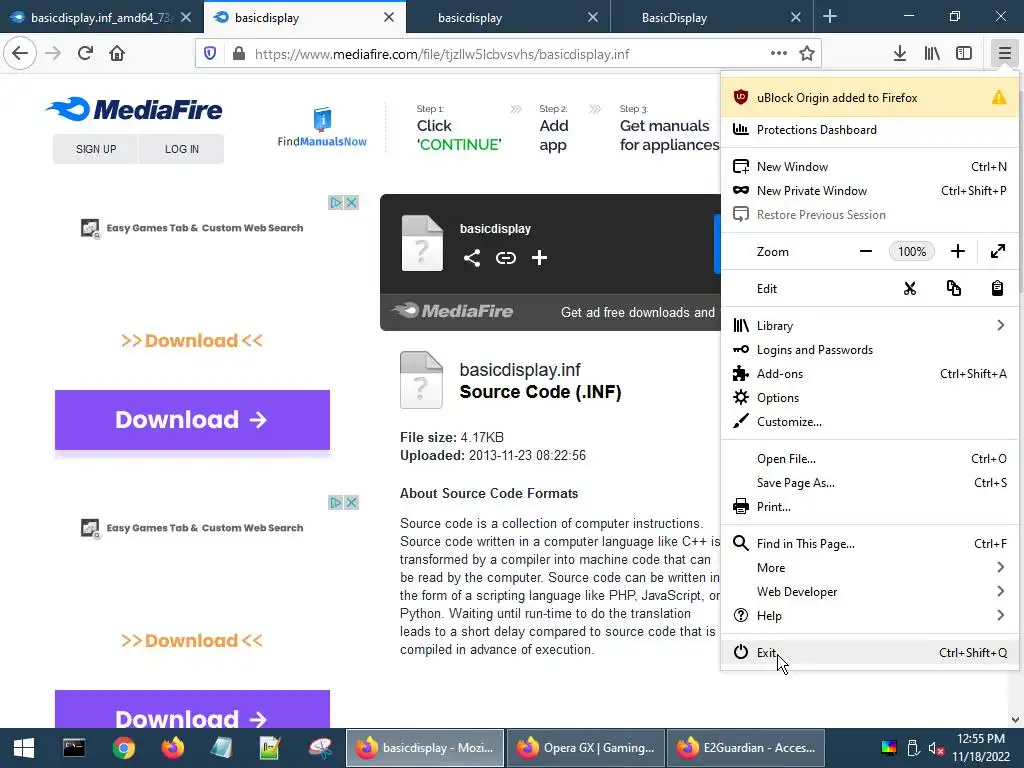
Task: Open Windows Start menu
Action: [24, 748]
